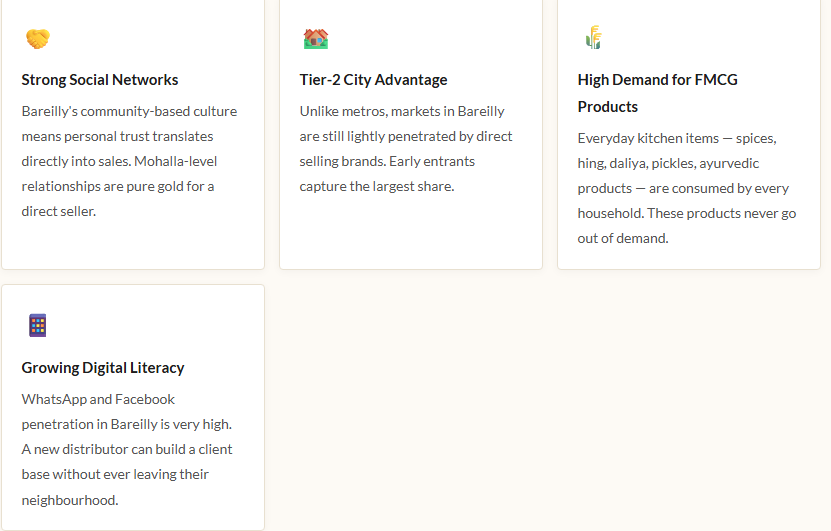
Task: Select the Tier-2 City Advantage heading
Action: (x=373, y=80)
